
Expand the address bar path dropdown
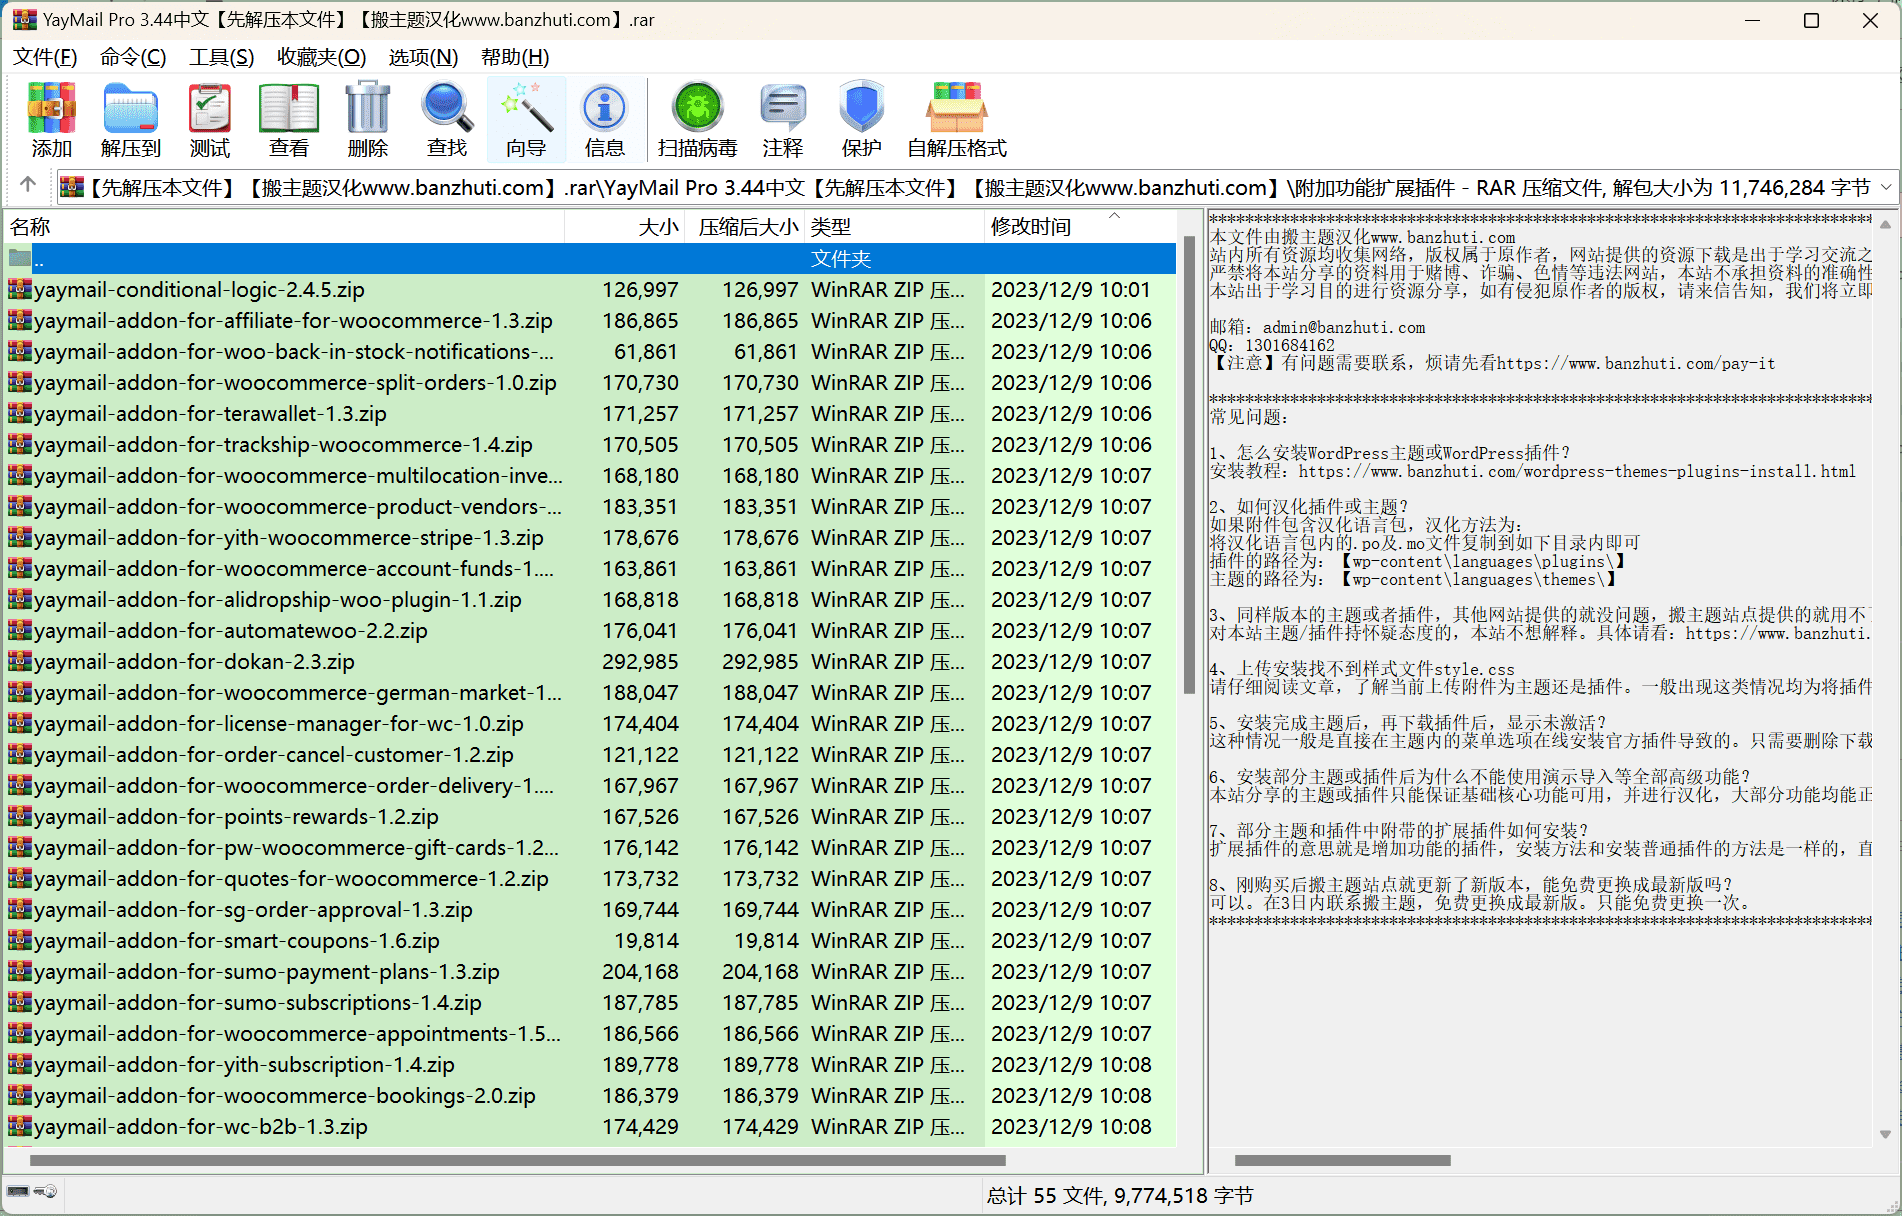click(x=1886, y=187)
